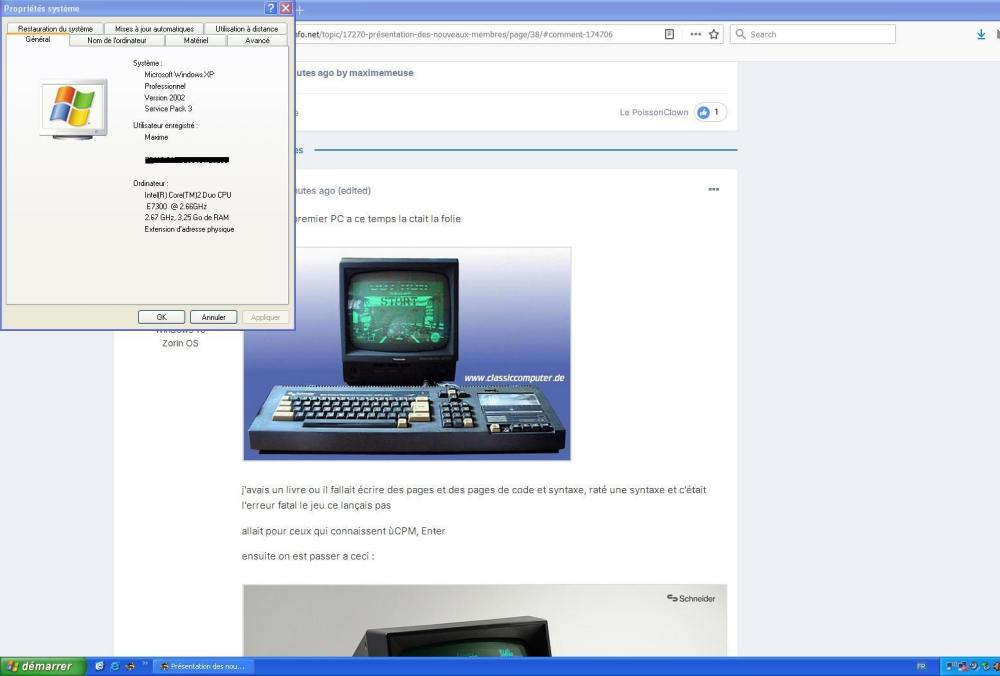Select Présentation des nou... taskbar button
The image size is (1000, 676).
pos(203,666)
